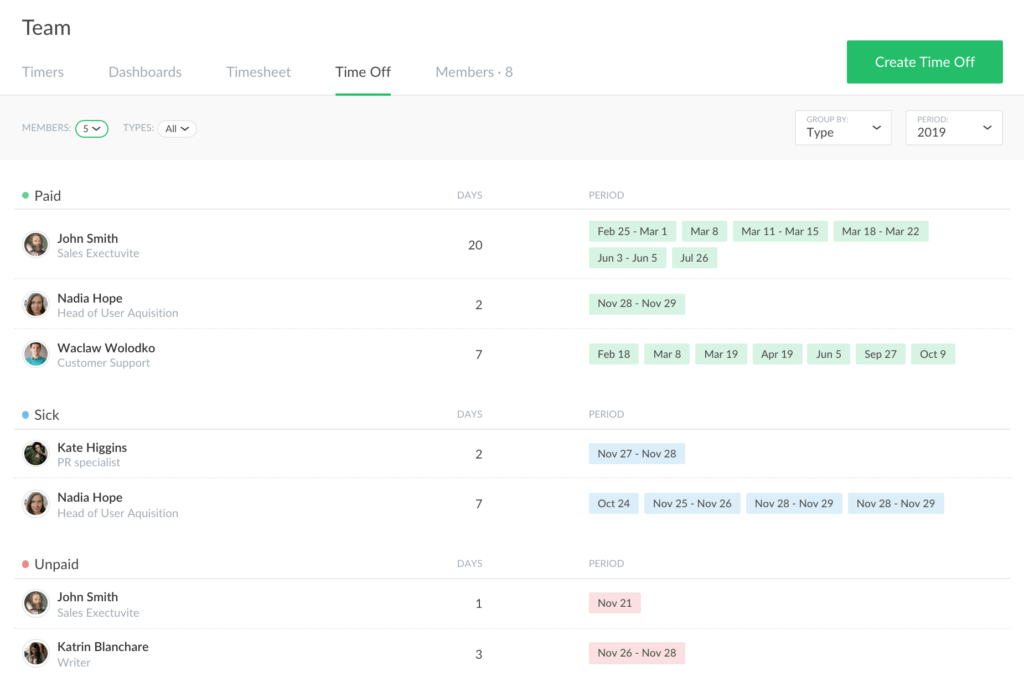1024x687 pixels.
Task: Select John Smith's avatar under Unpaid
Action: pyautogui.click(x=36, y=603)
